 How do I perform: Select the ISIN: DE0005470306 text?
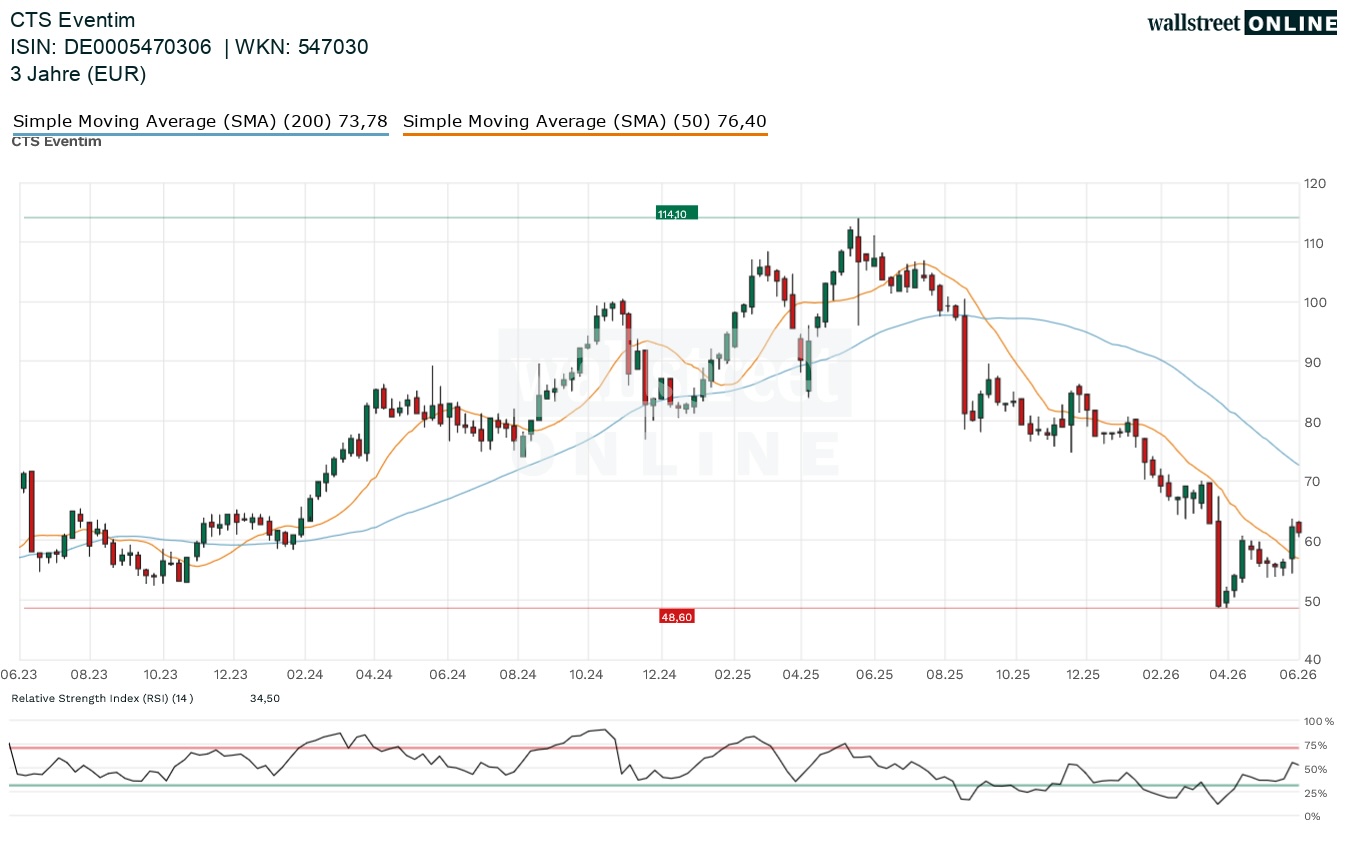pos(111,47)
